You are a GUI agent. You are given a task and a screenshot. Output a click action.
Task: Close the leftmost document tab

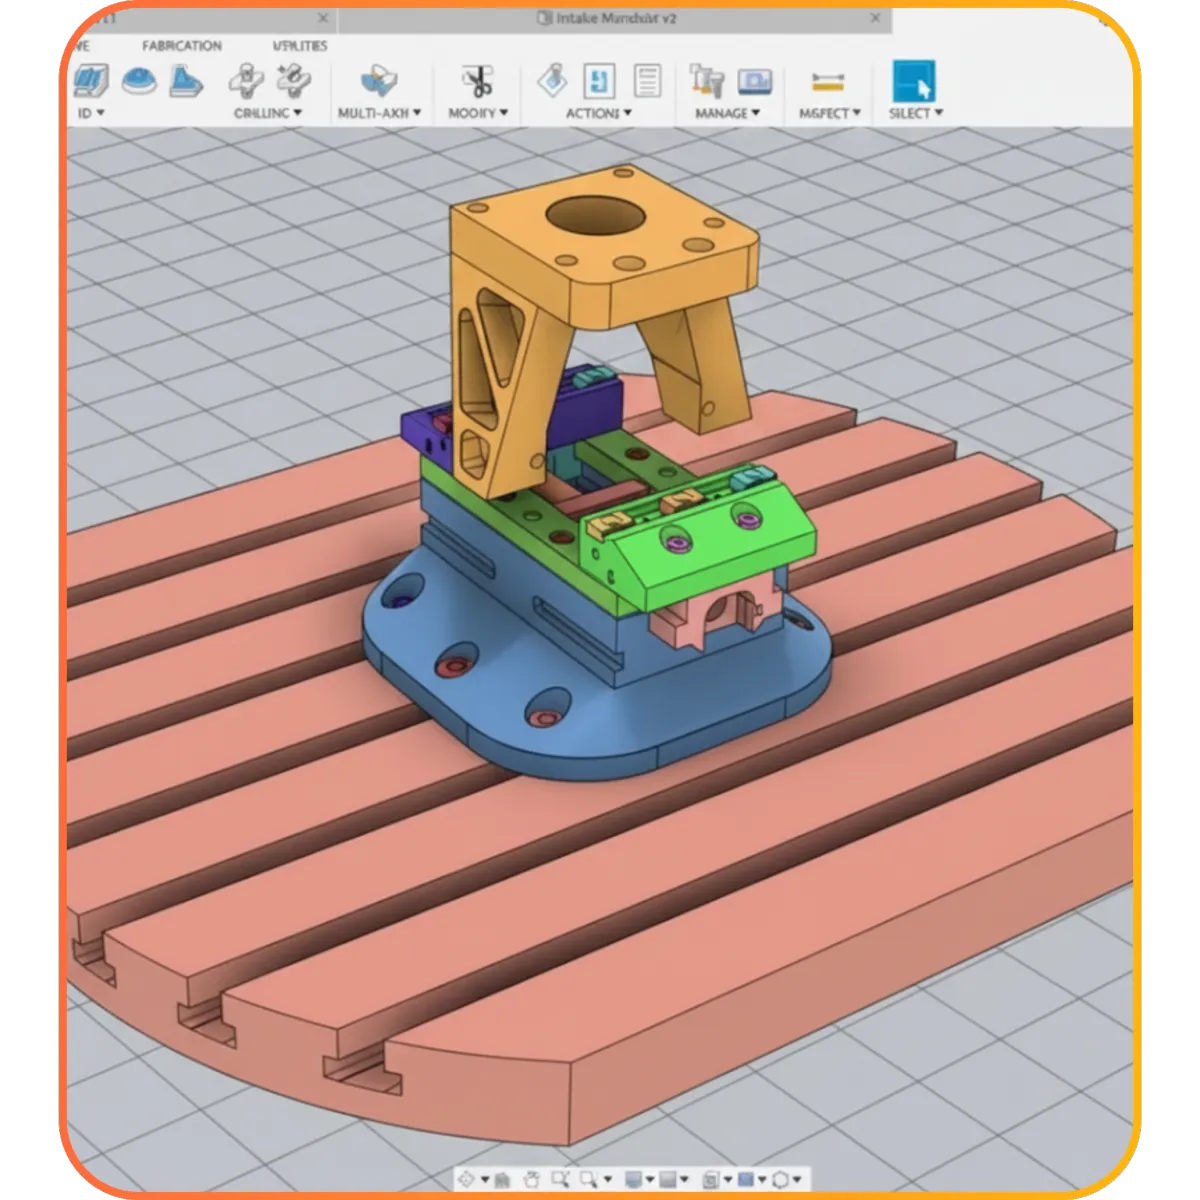(x=323, y=18)
